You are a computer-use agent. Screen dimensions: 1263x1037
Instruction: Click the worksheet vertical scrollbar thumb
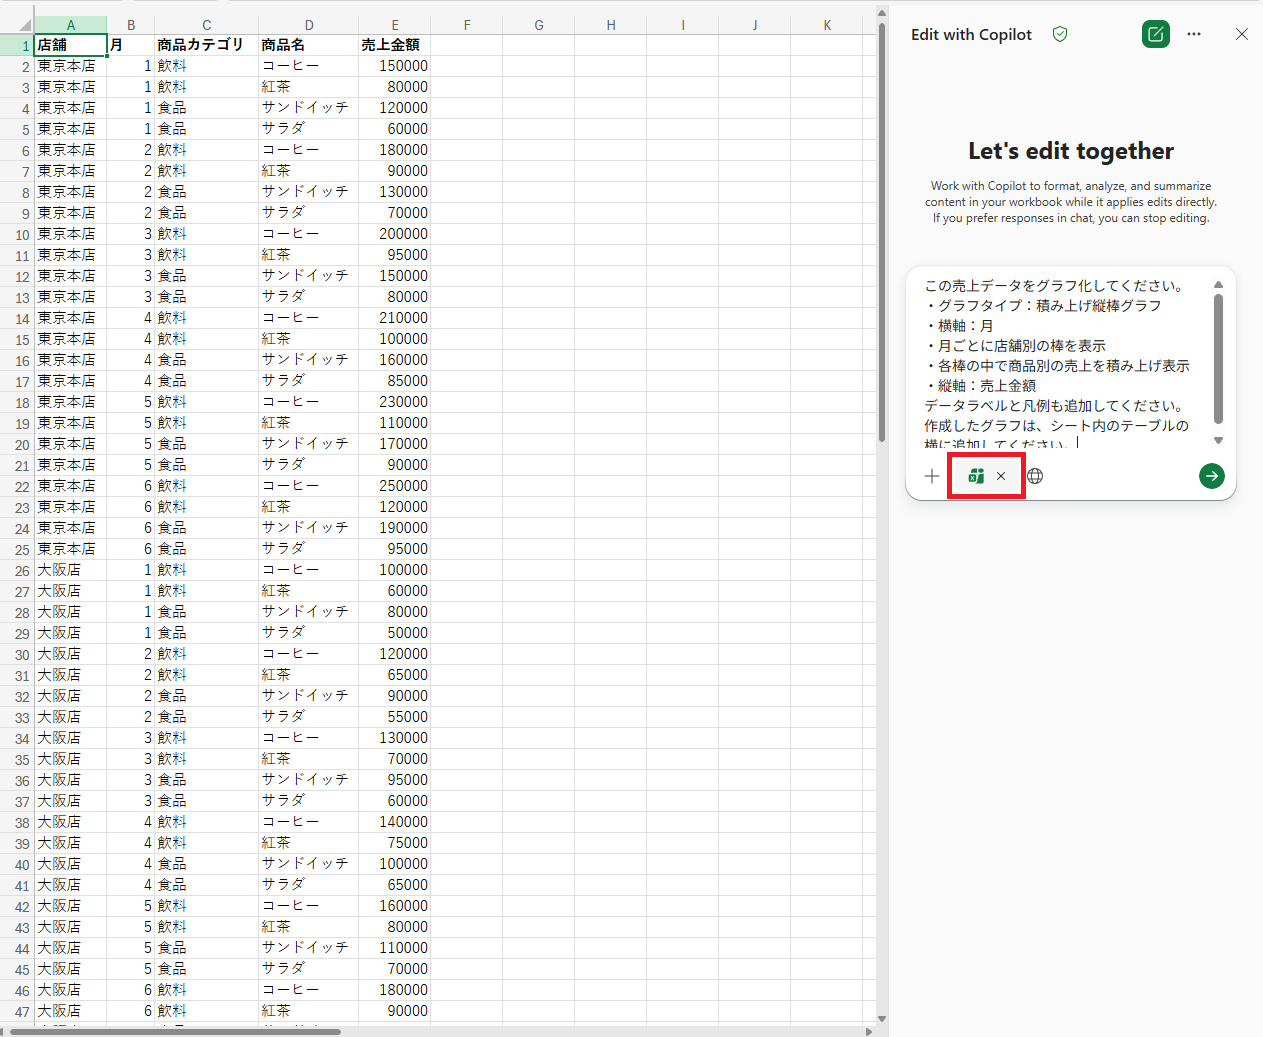tap(881, 230)
